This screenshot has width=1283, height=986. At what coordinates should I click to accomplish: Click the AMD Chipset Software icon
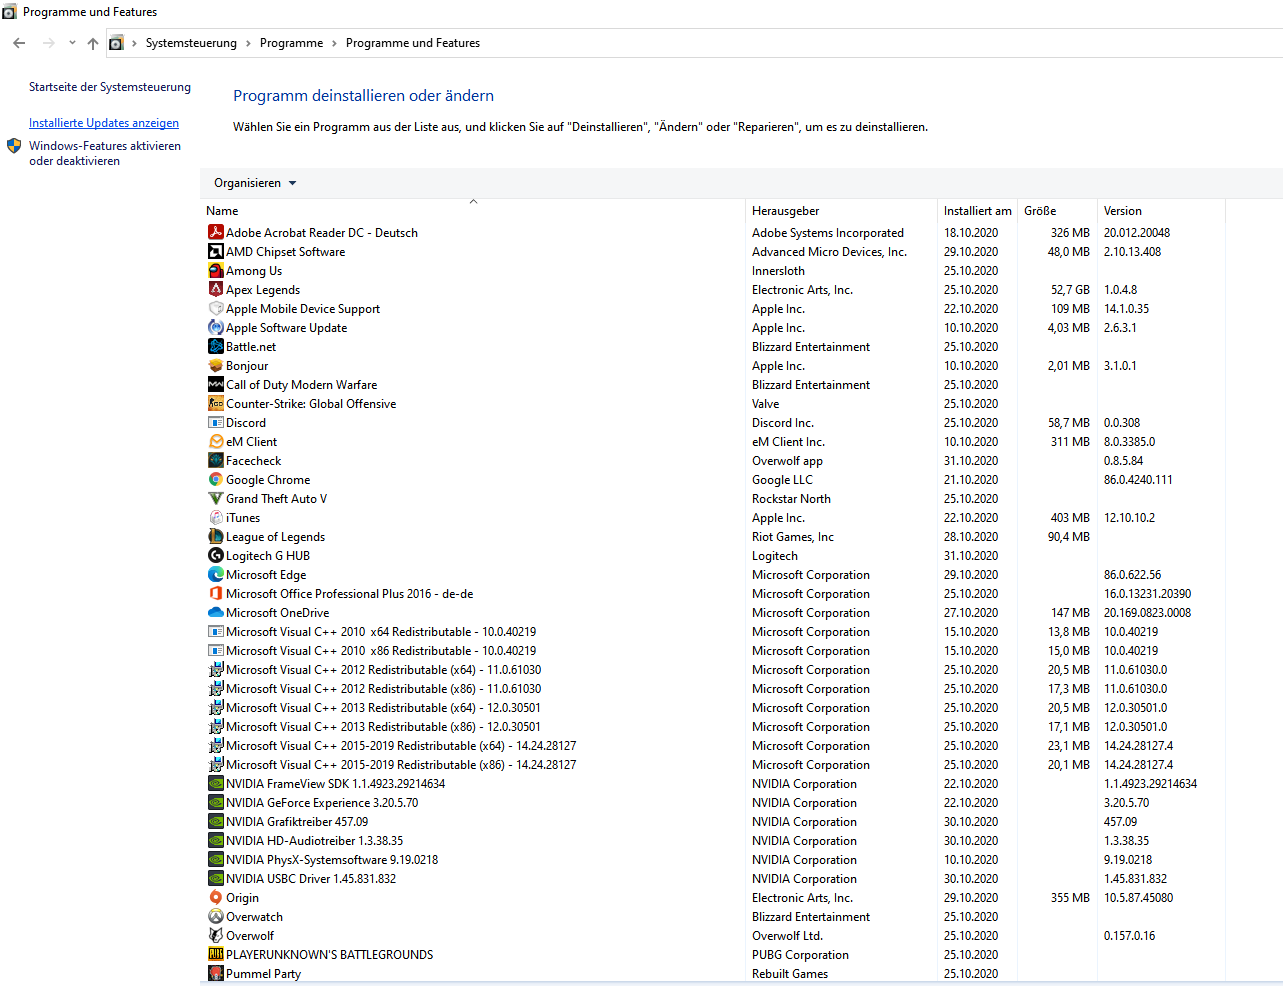tap(215, 251)
